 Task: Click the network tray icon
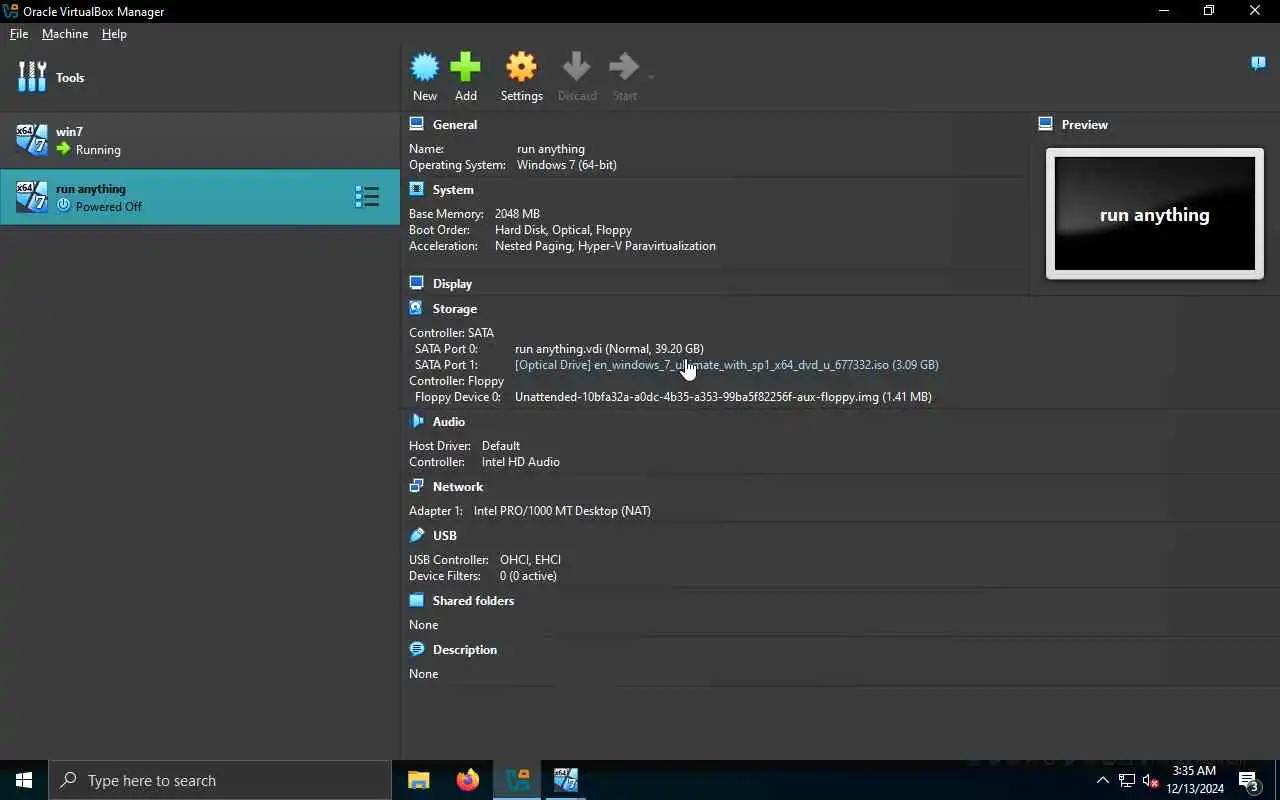point(1126,780)
